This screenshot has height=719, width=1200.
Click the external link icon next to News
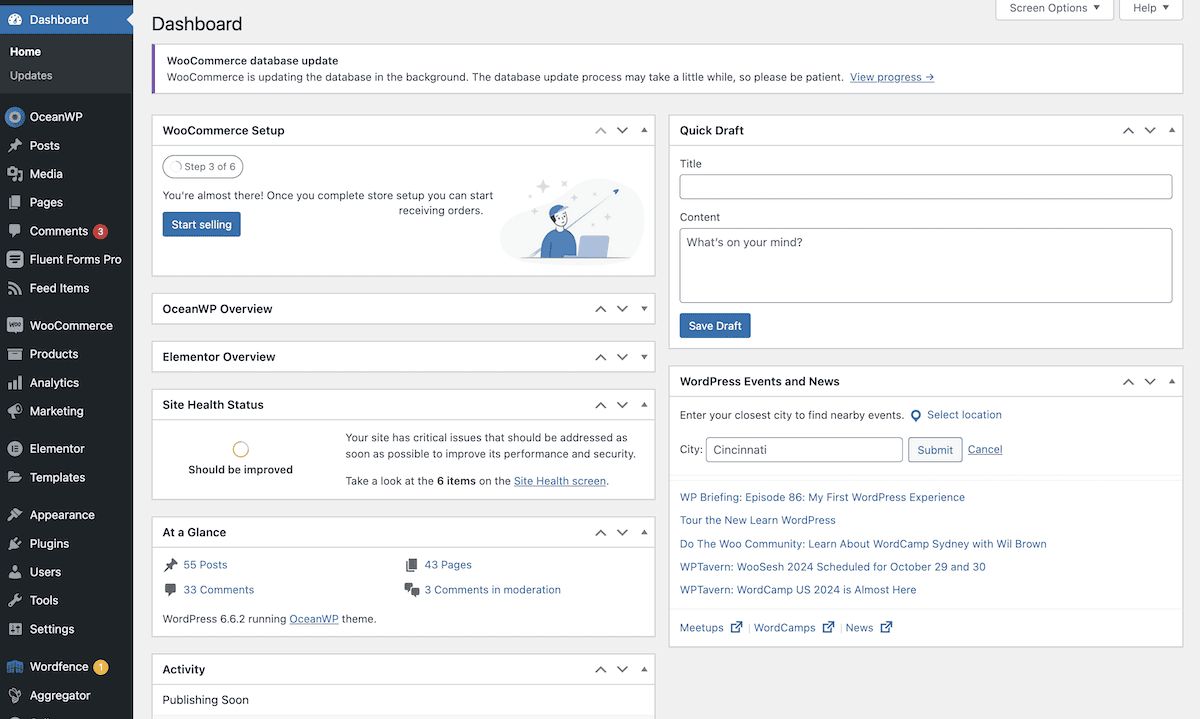tap(886, 627)
